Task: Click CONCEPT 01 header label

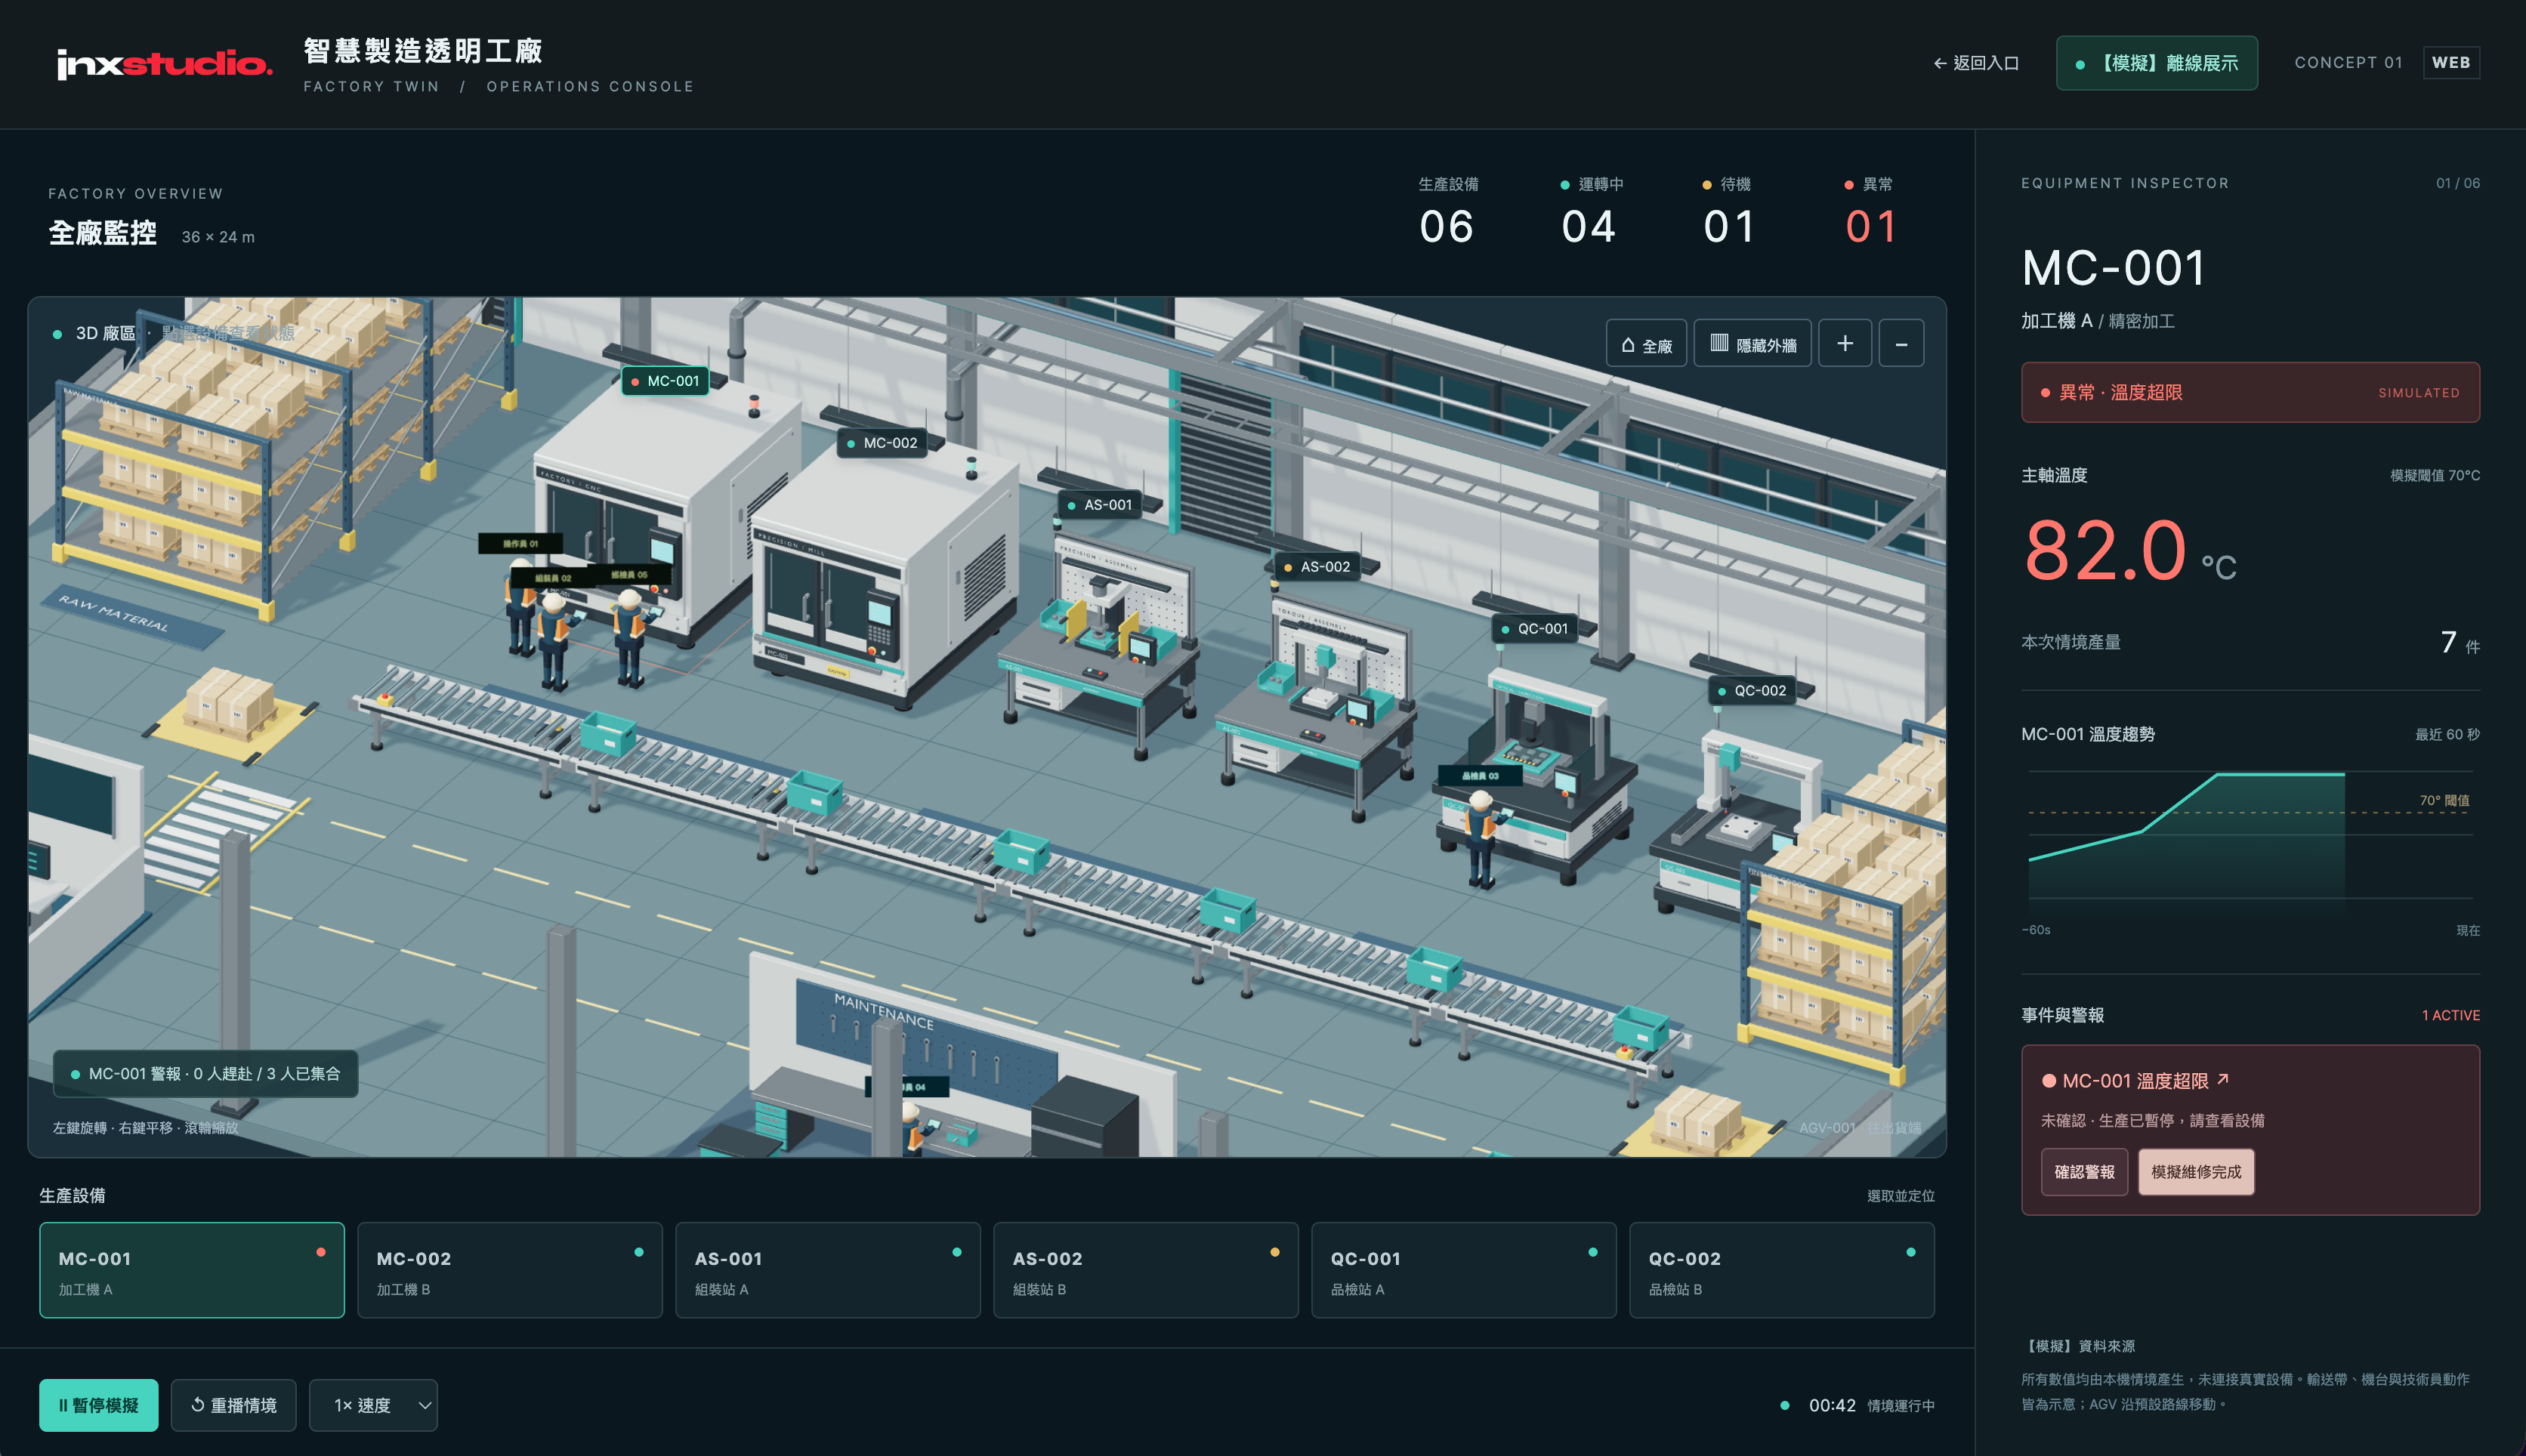Action: pyautogui.click(x=2348, y=63)
